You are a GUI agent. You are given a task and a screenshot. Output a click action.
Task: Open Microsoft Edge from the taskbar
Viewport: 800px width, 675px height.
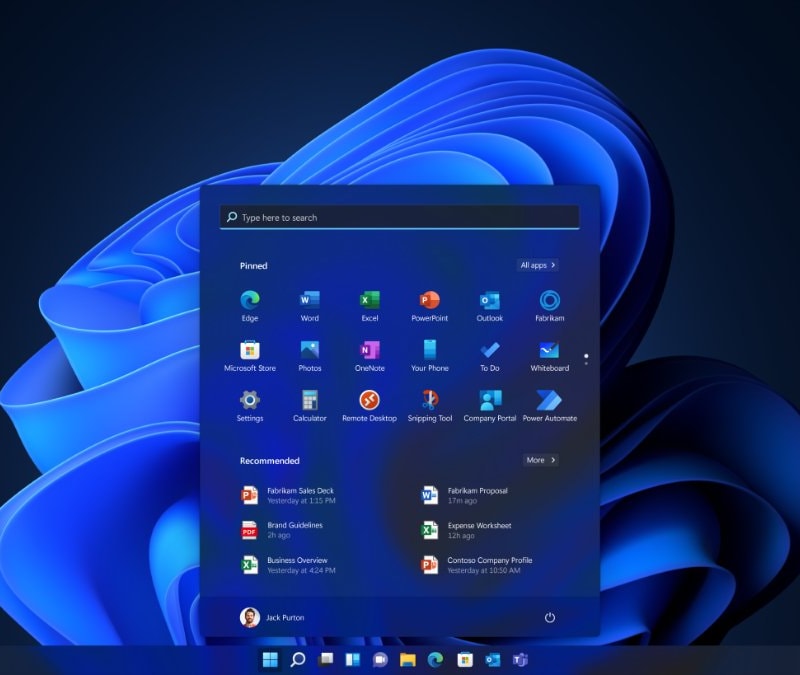tap(436, 661)
